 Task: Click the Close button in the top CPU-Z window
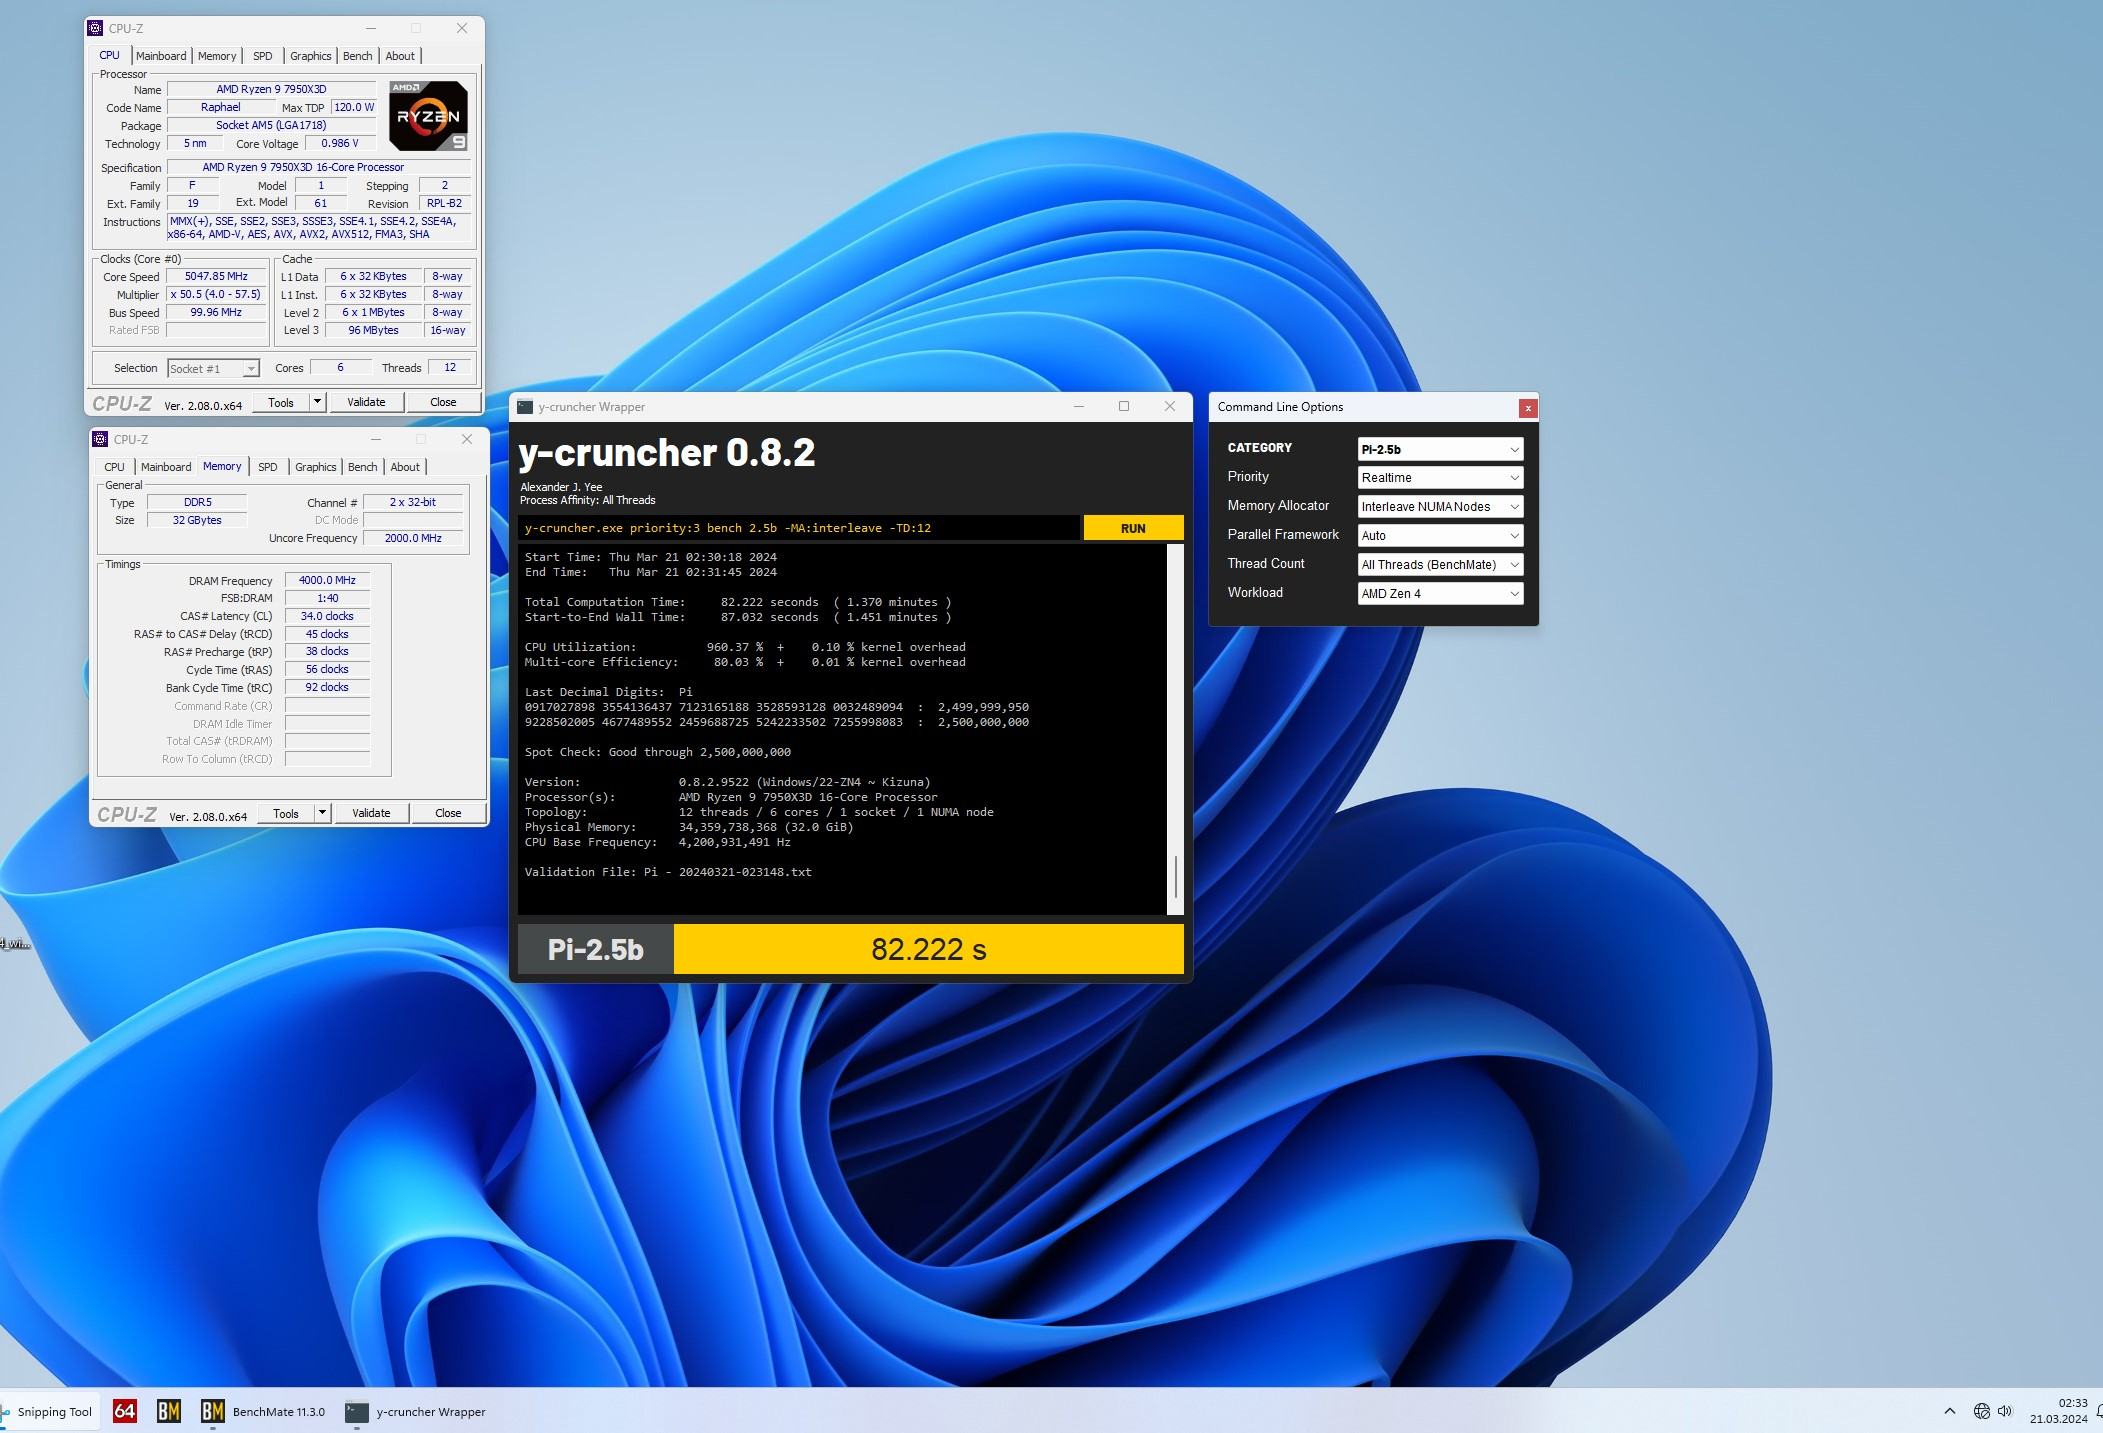[443, 402]
